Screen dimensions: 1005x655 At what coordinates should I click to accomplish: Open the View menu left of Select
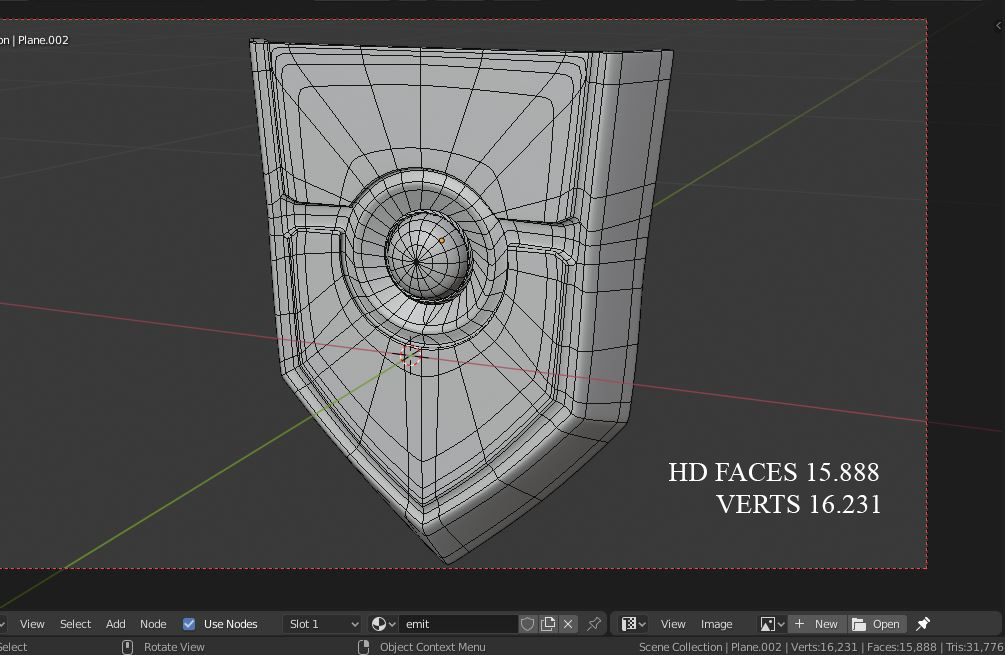(32, 624)
